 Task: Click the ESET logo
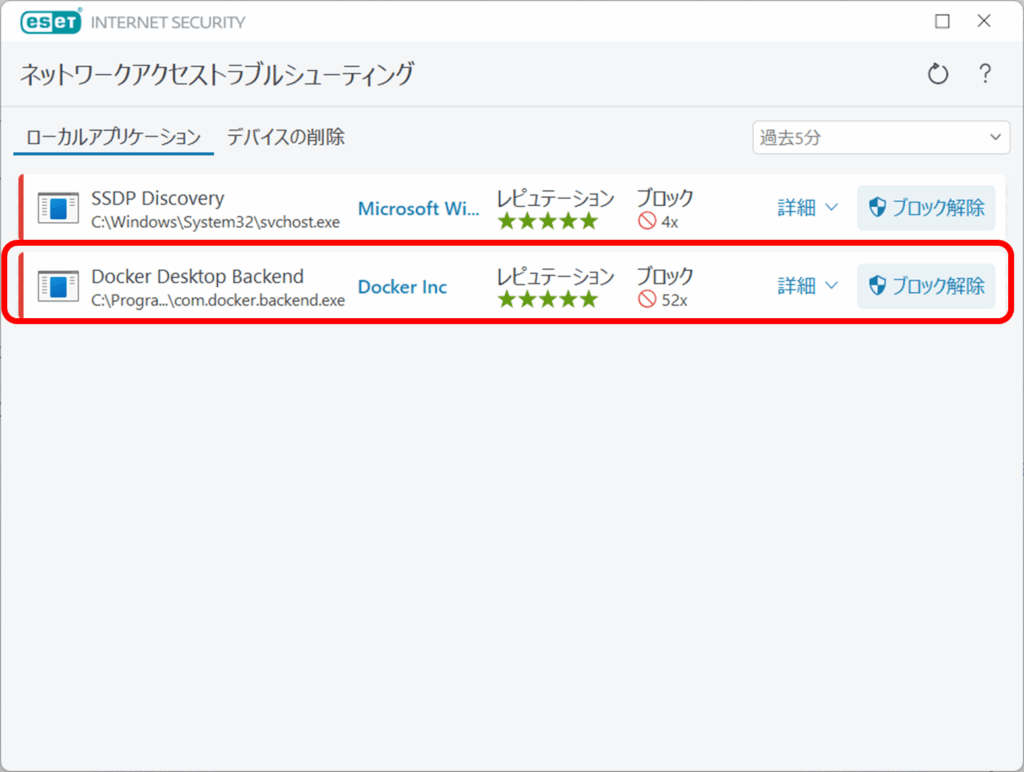[51, 22]
